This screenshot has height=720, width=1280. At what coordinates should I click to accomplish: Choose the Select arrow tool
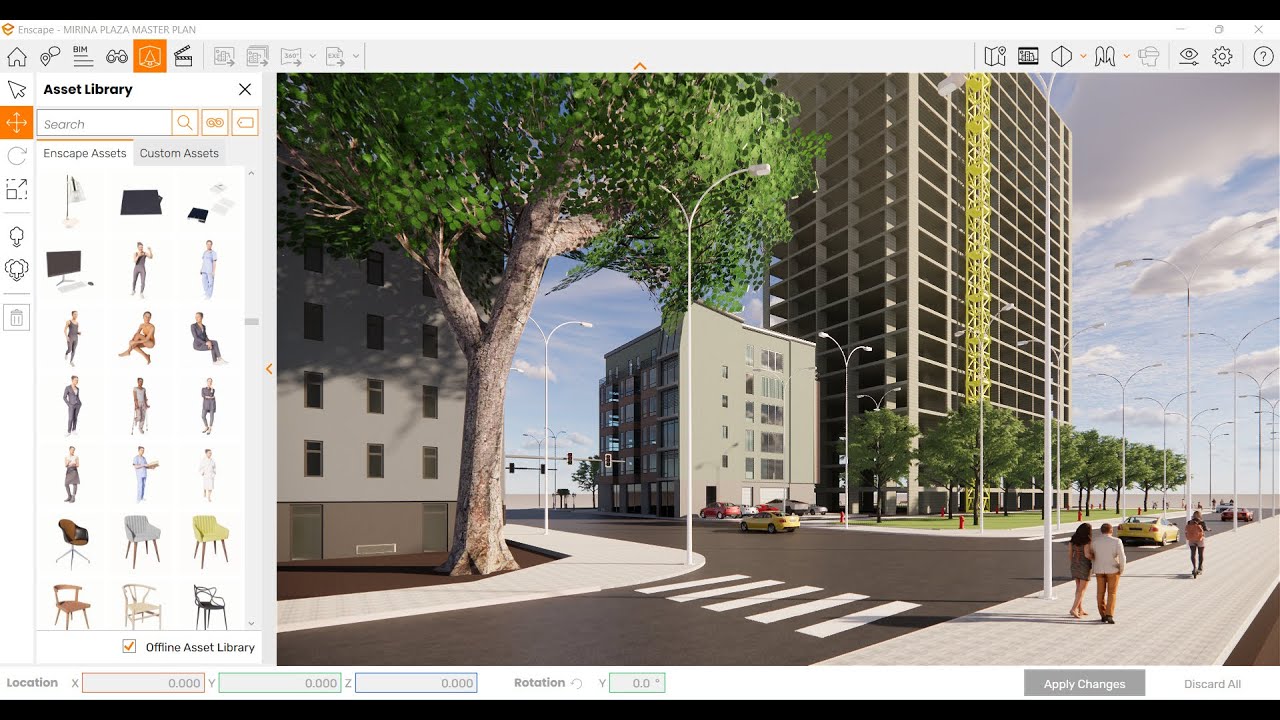[x=17, y=90]
